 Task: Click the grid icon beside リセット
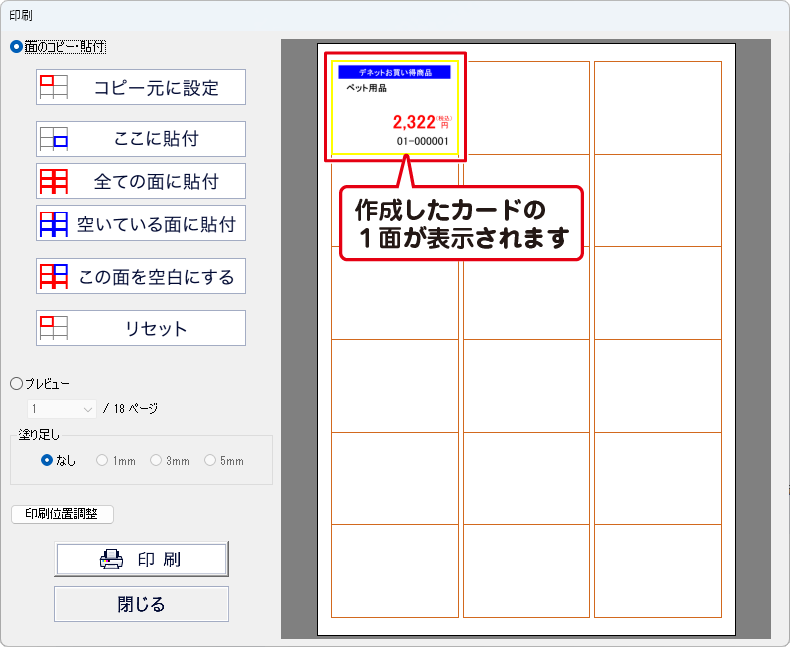click(53, 328)
